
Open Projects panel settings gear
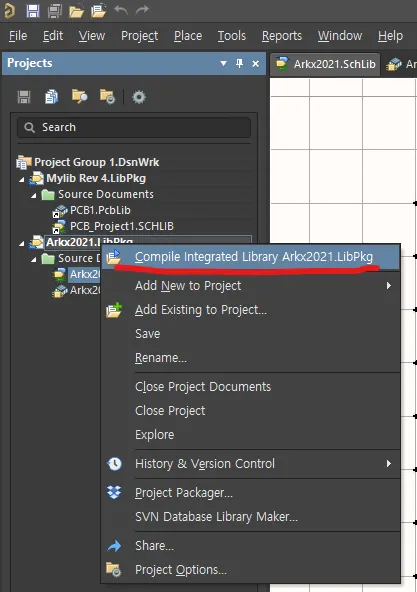[x=139, y=97]
